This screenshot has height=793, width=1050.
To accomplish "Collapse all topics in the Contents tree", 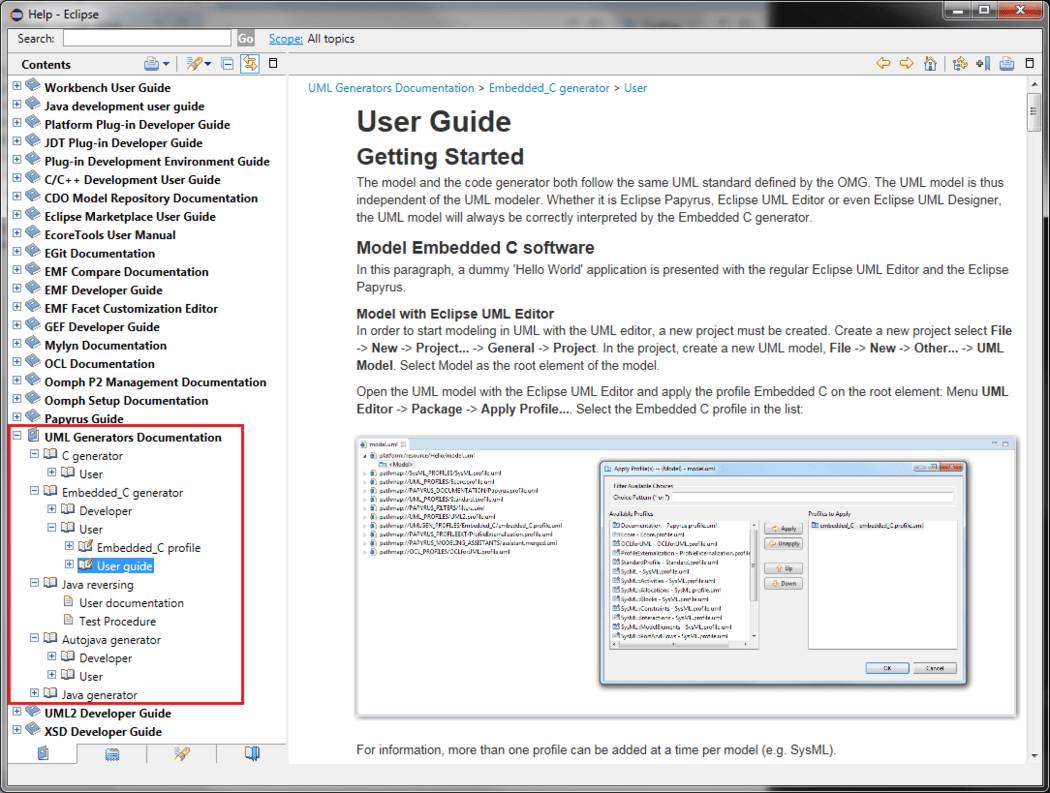I will (x=227, y=63).
